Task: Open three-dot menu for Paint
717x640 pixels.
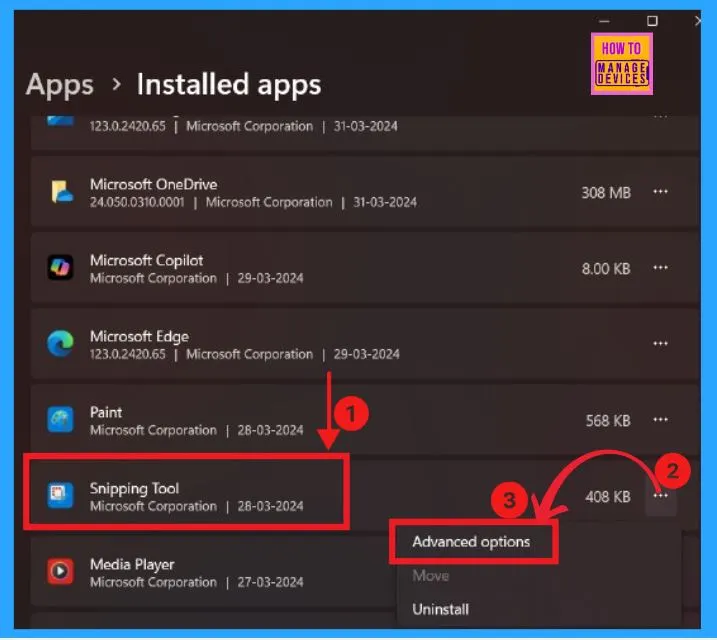Action: pos(660,419)
